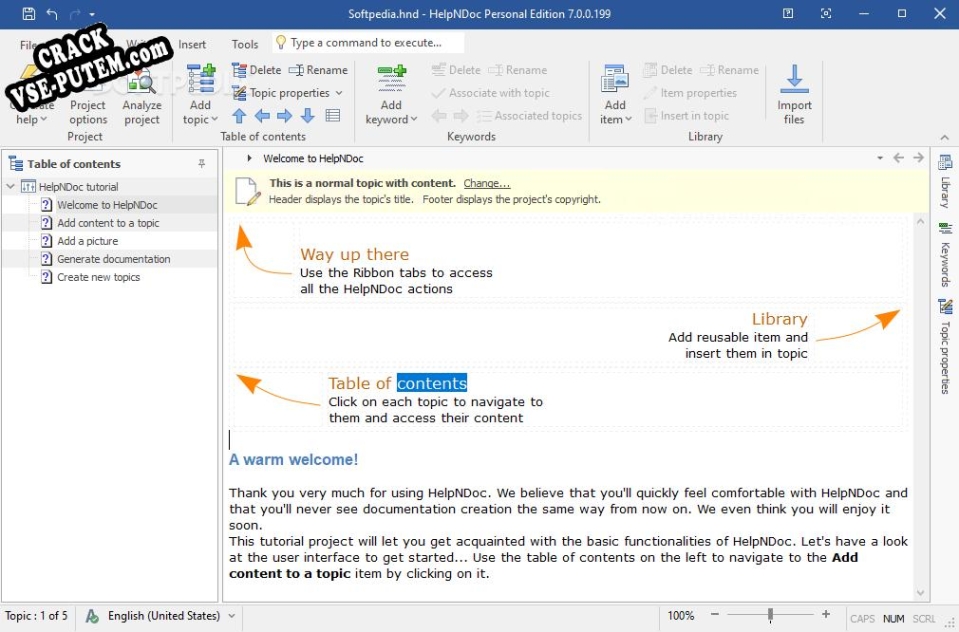The image size is (959, 632).
Task: Run Analyze project
Action: click(141, 95)
